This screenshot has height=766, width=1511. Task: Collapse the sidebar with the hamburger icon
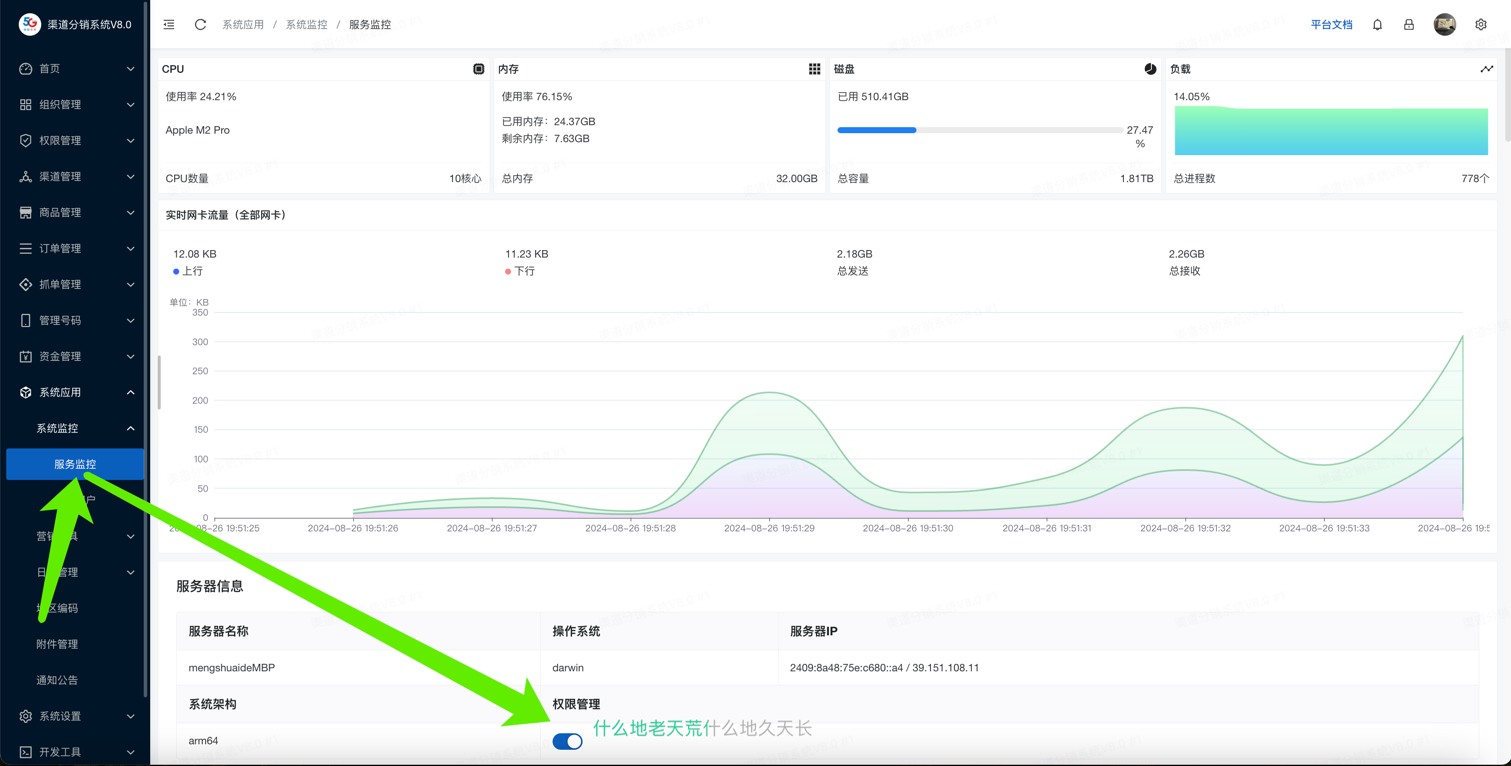[x=169, y=24]
